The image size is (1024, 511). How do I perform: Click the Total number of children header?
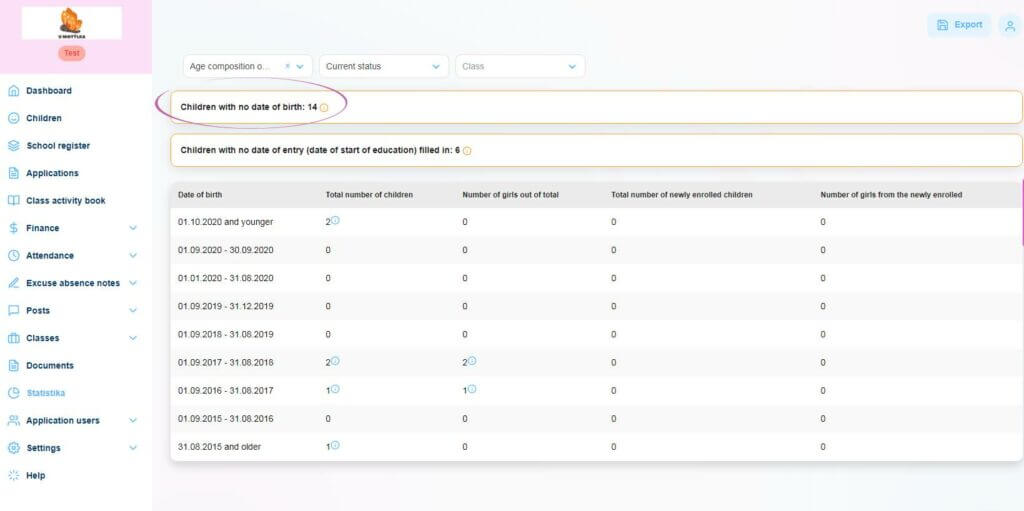(369, 195)
